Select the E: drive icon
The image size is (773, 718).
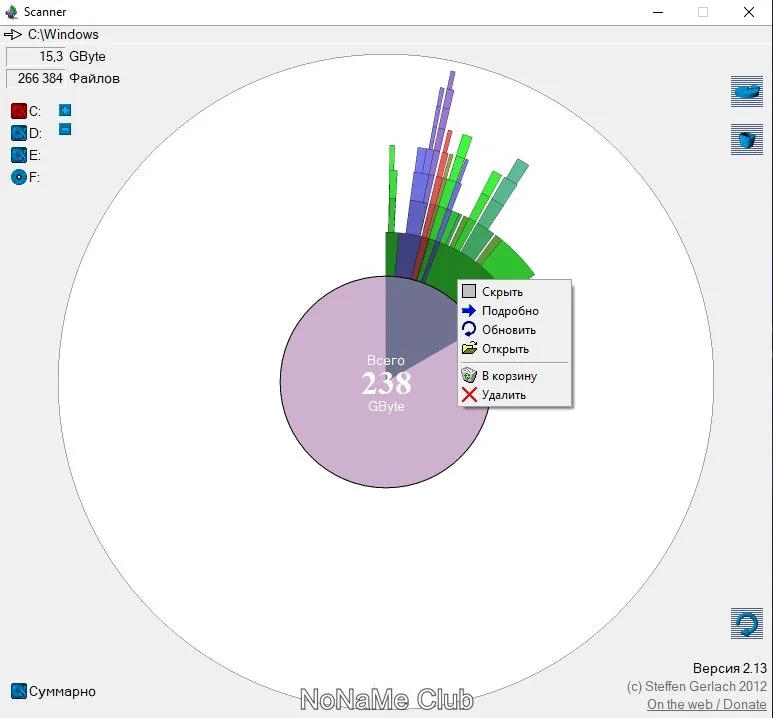click(19, 155)
